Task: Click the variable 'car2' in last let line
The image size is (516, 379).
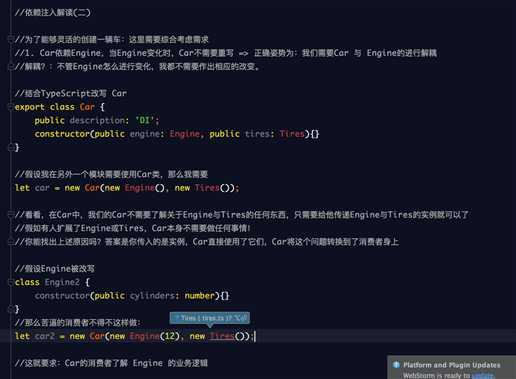Action: click(44, 336)
